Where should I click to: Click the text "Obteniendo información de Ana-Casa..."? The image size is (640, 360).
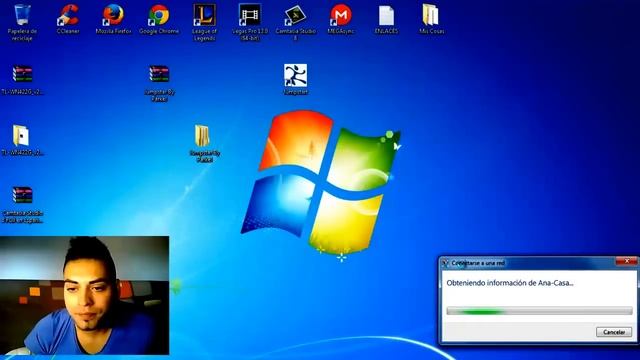(510, 283)
